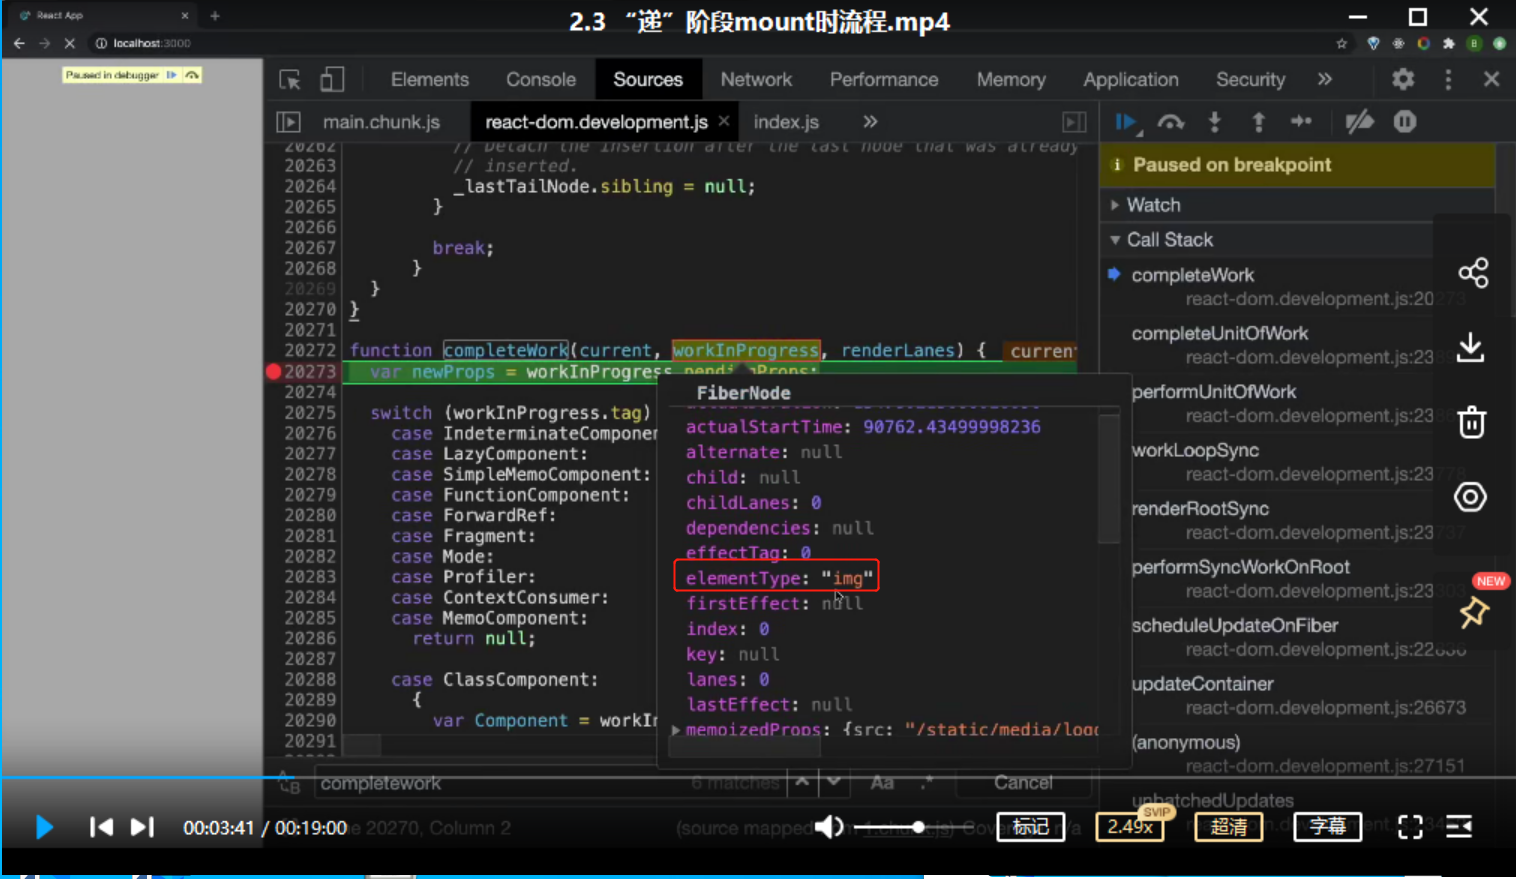Open DevTools settings gear
Image resolution: width=1516 pixels, height=879 pixels.
[x=1403, y=79]
